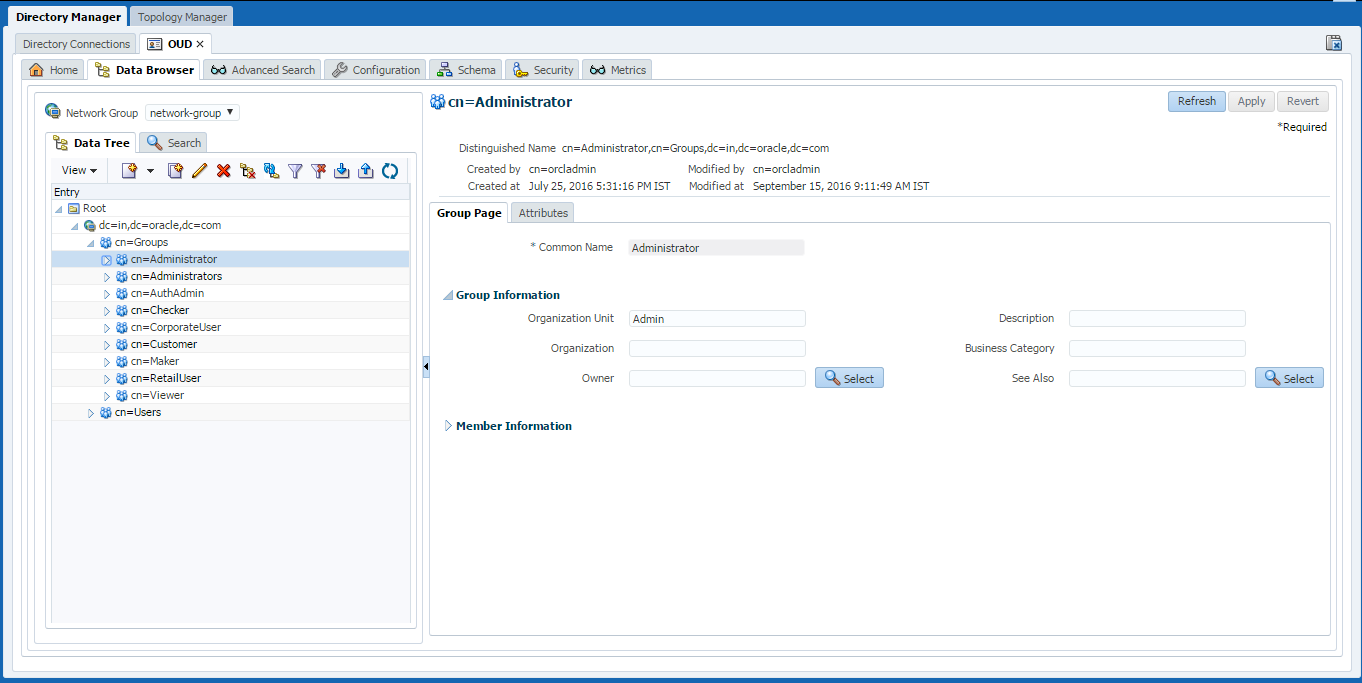
Task: Open the Advanced Search tab
Action: (263, 70)
